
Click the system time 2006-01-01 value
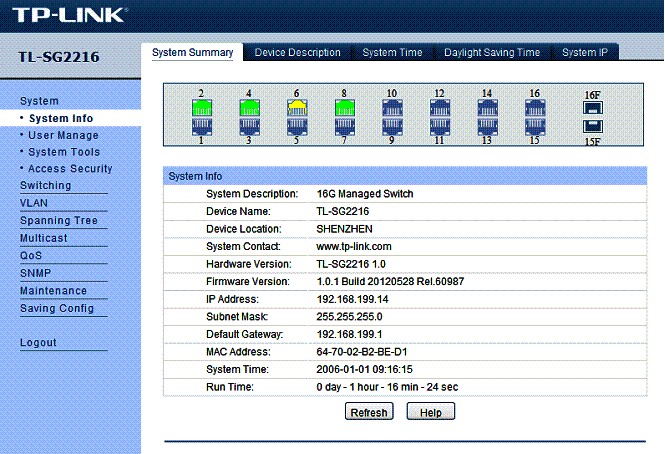point(364,369)
